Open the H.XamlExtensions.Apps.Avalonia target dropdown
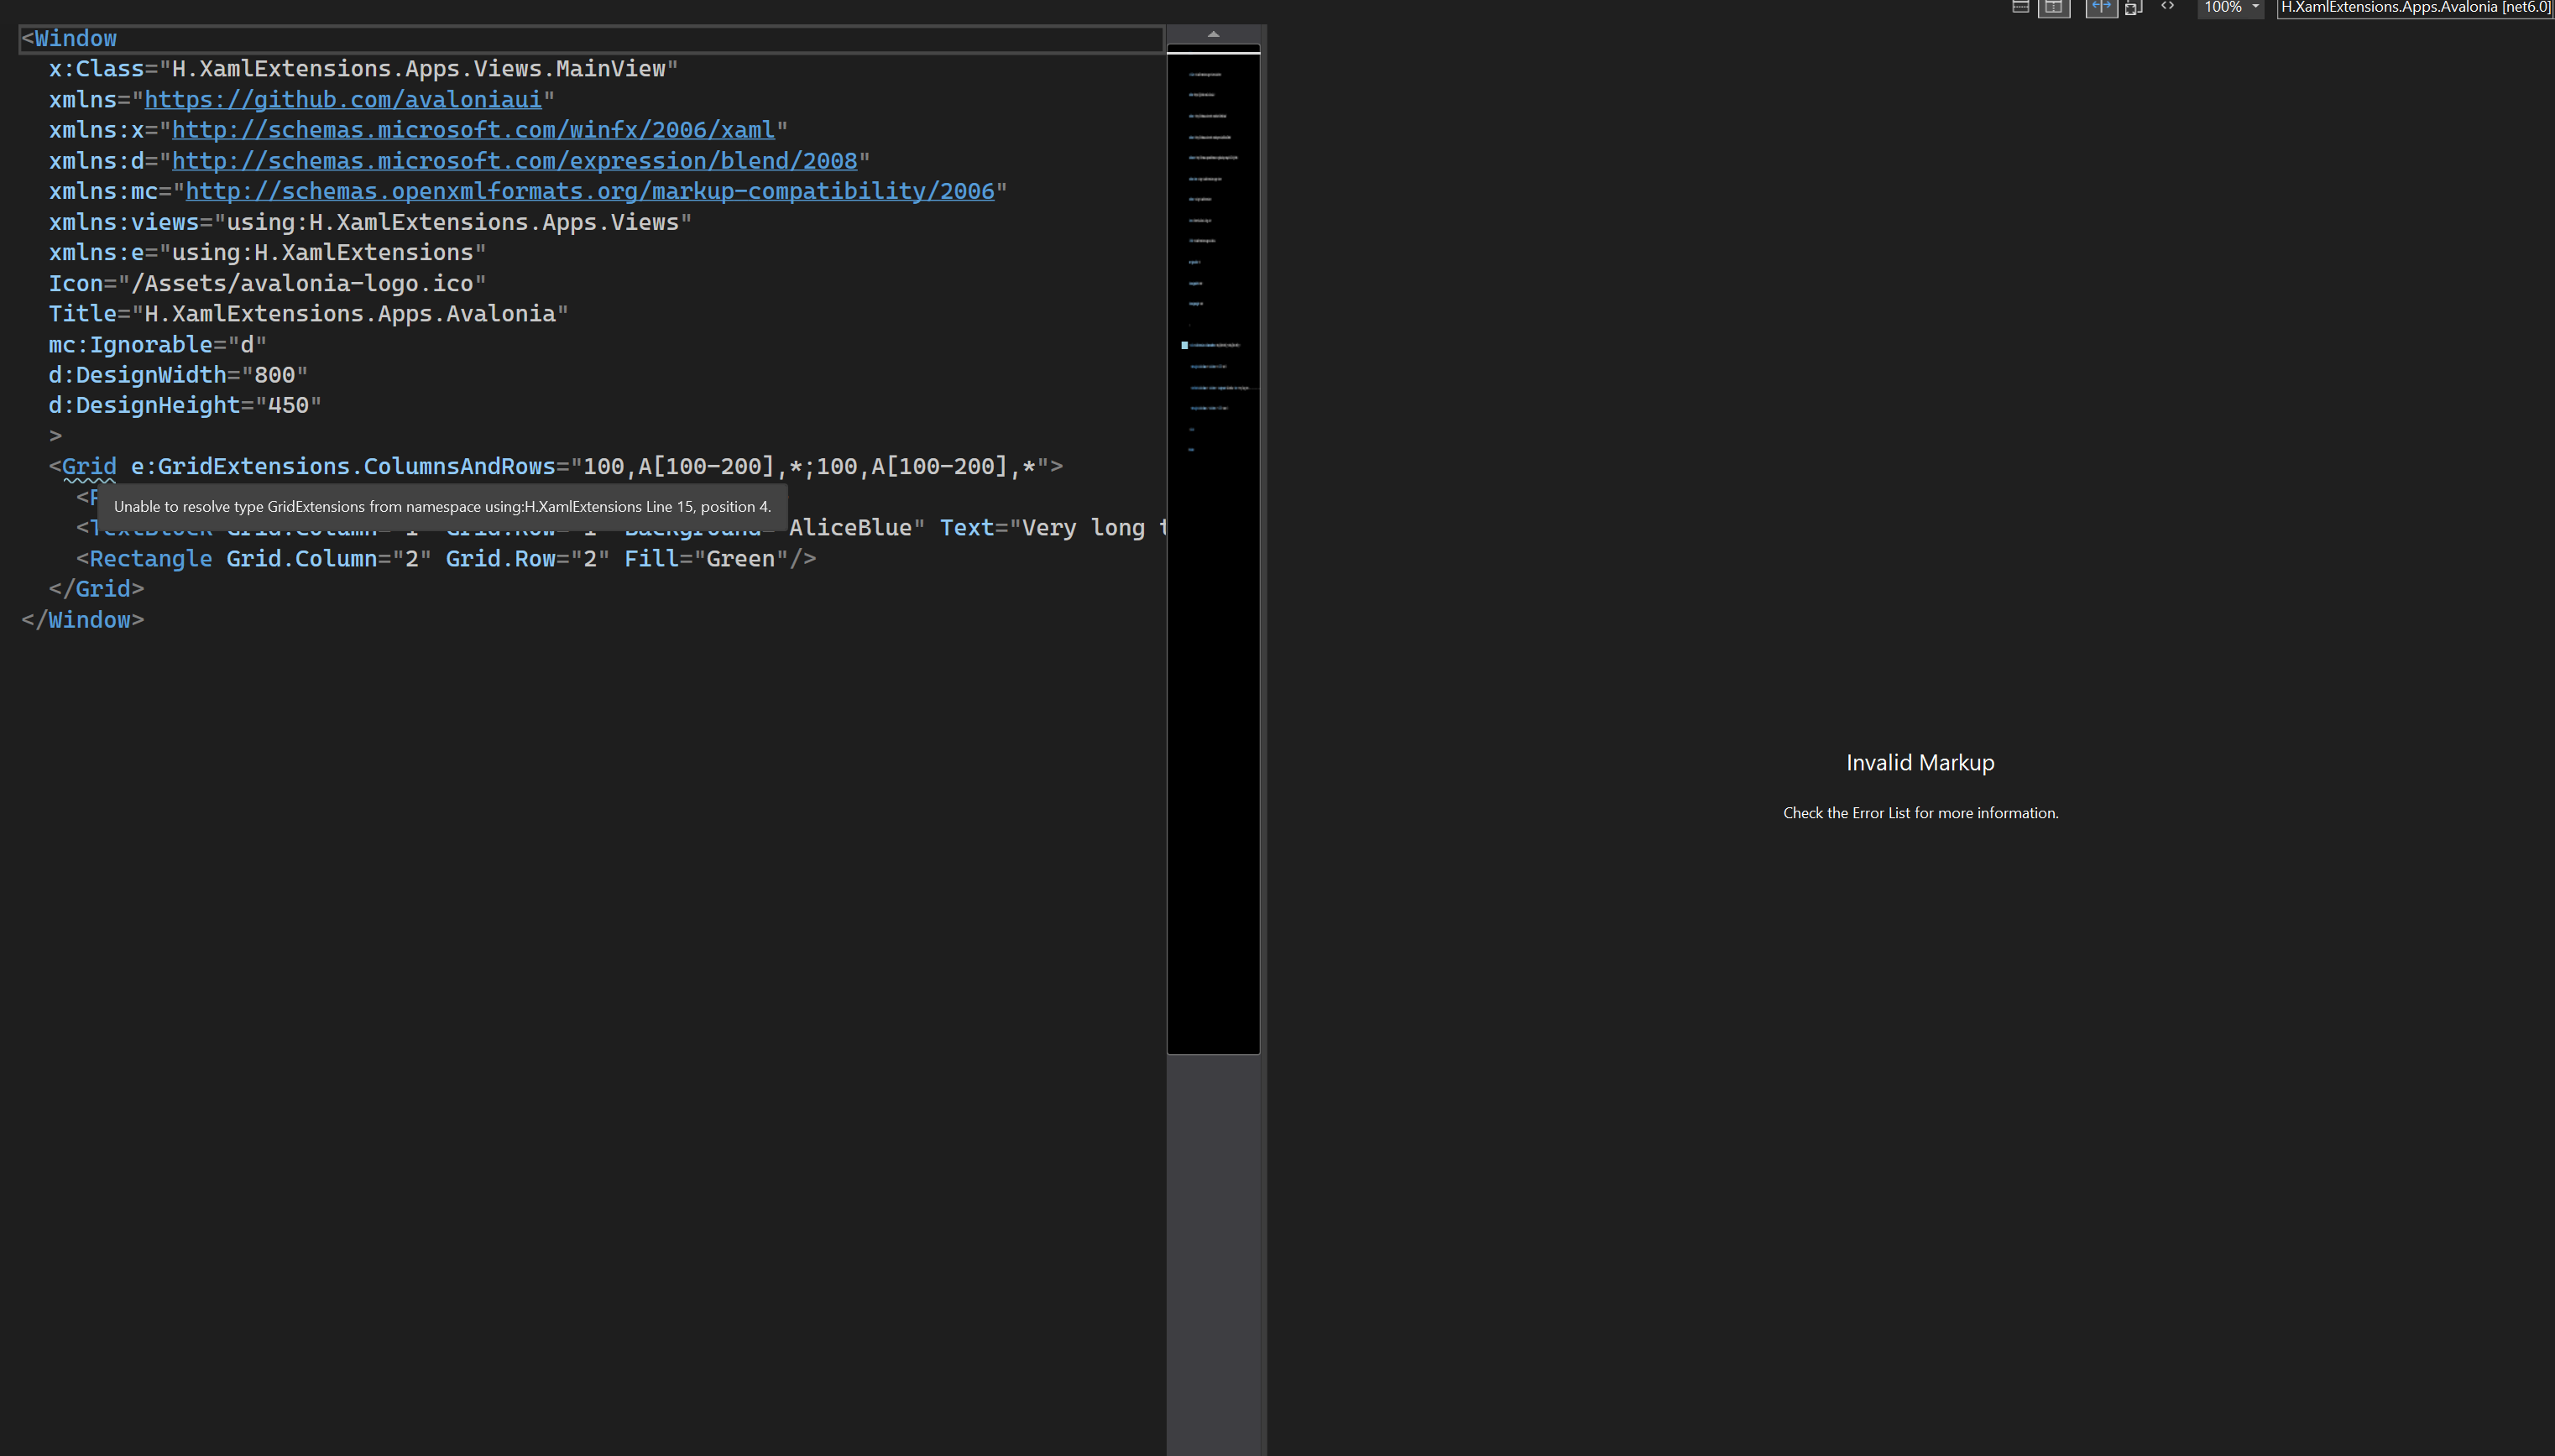This screenshot has width=2555, height=1456. pos(2414,7)
